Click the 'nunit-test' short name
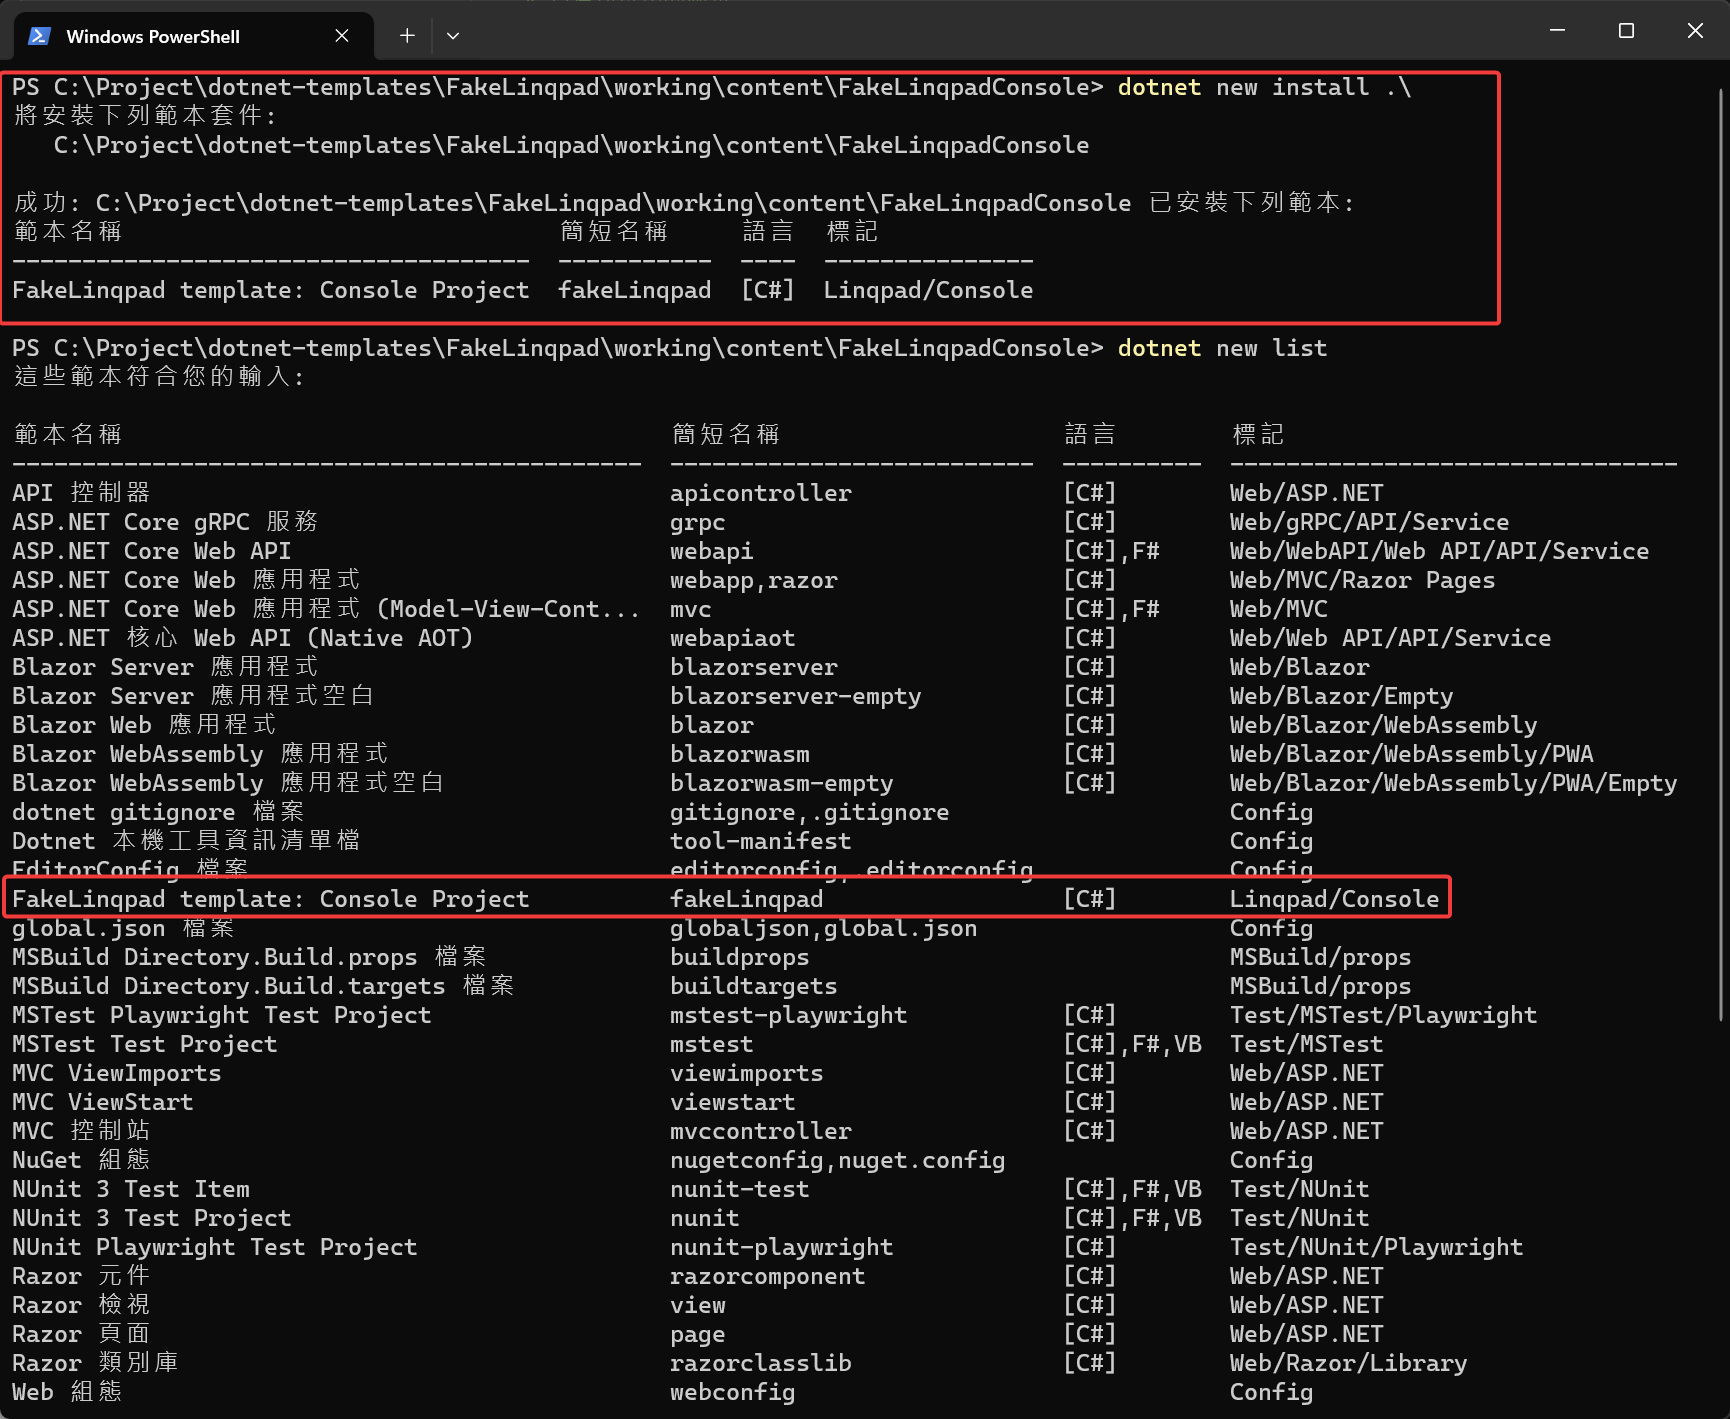Image resolution: width=1730 pixels, height=1419 pixels. click(739, 1189)
